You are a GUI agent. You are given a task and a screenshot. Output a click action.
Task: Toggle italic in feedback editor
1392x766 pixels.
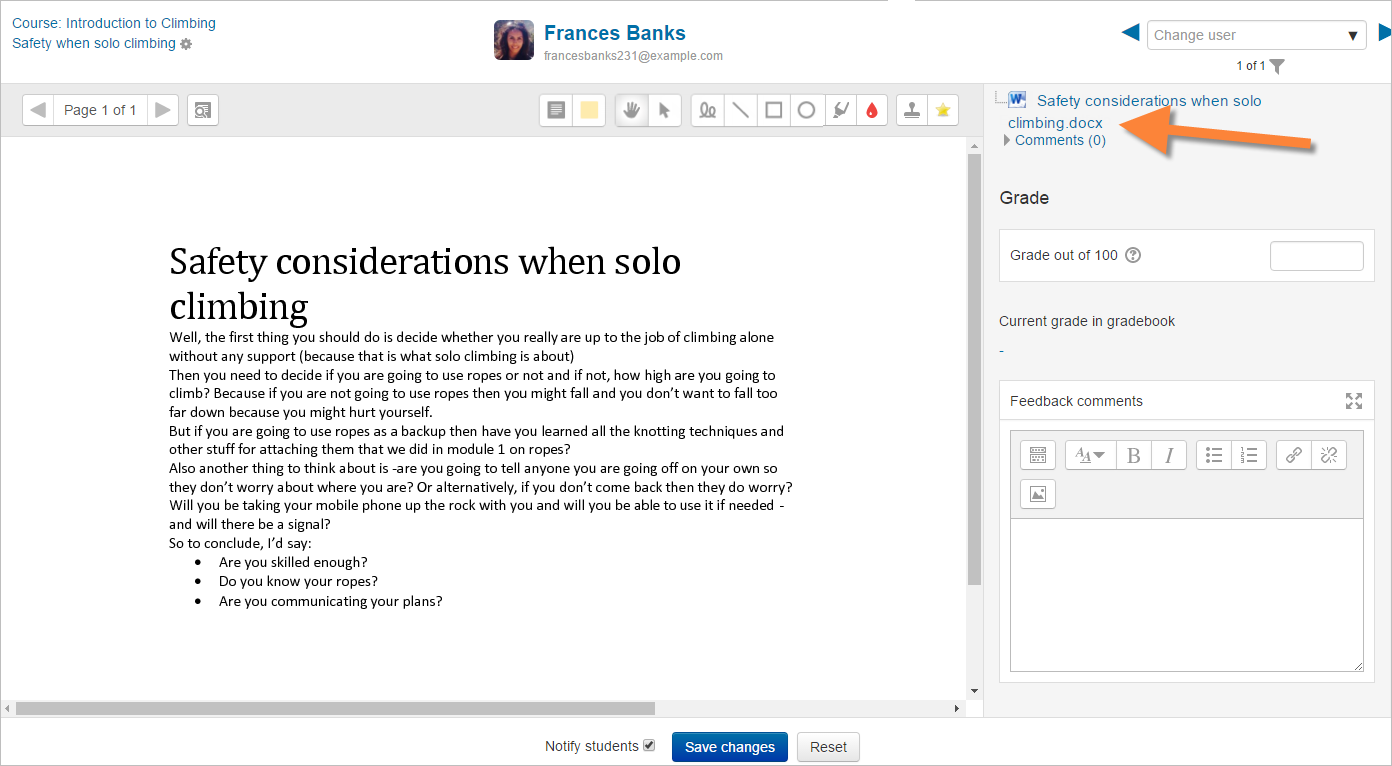pos(1168,455)
